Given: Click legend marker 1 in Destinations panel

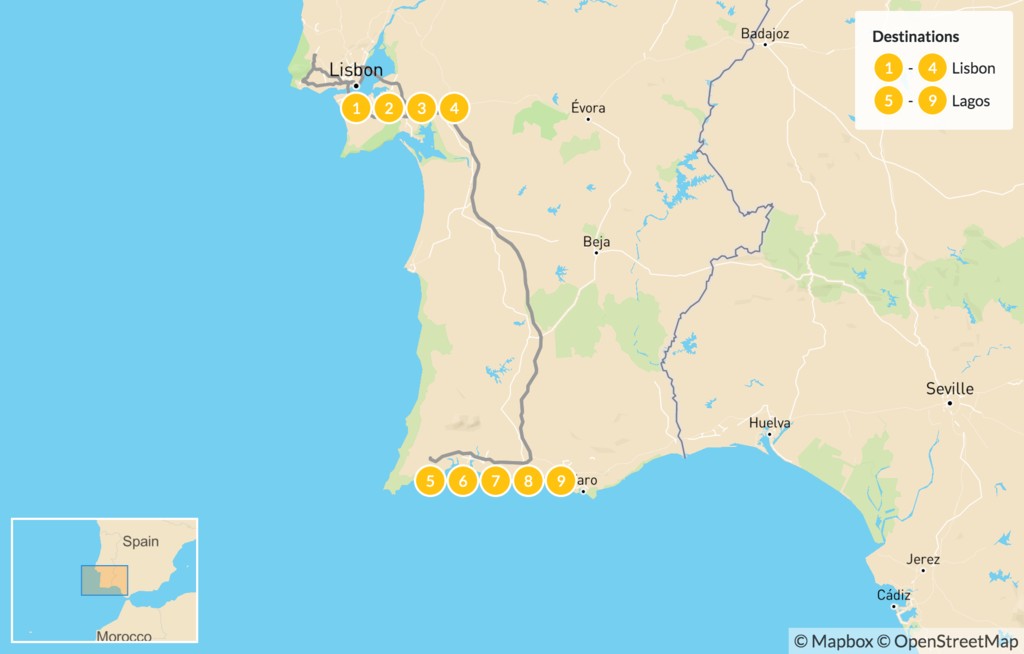Looking at the screenshot, I should click(888, 68).
